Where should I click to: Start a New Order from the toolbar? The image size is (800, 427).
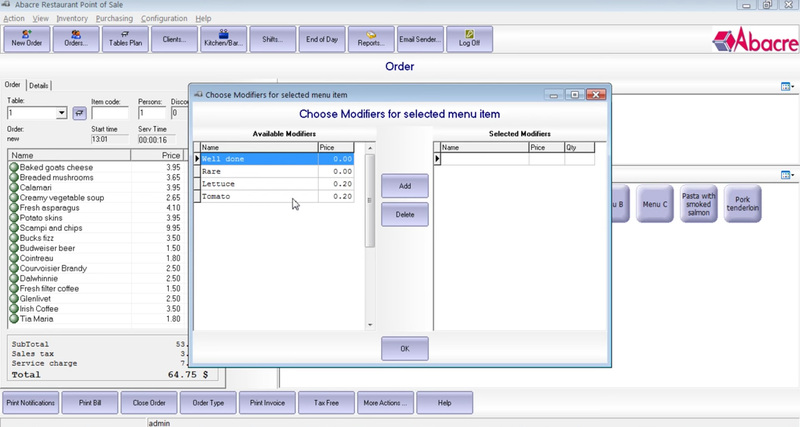tap(27, 39)
